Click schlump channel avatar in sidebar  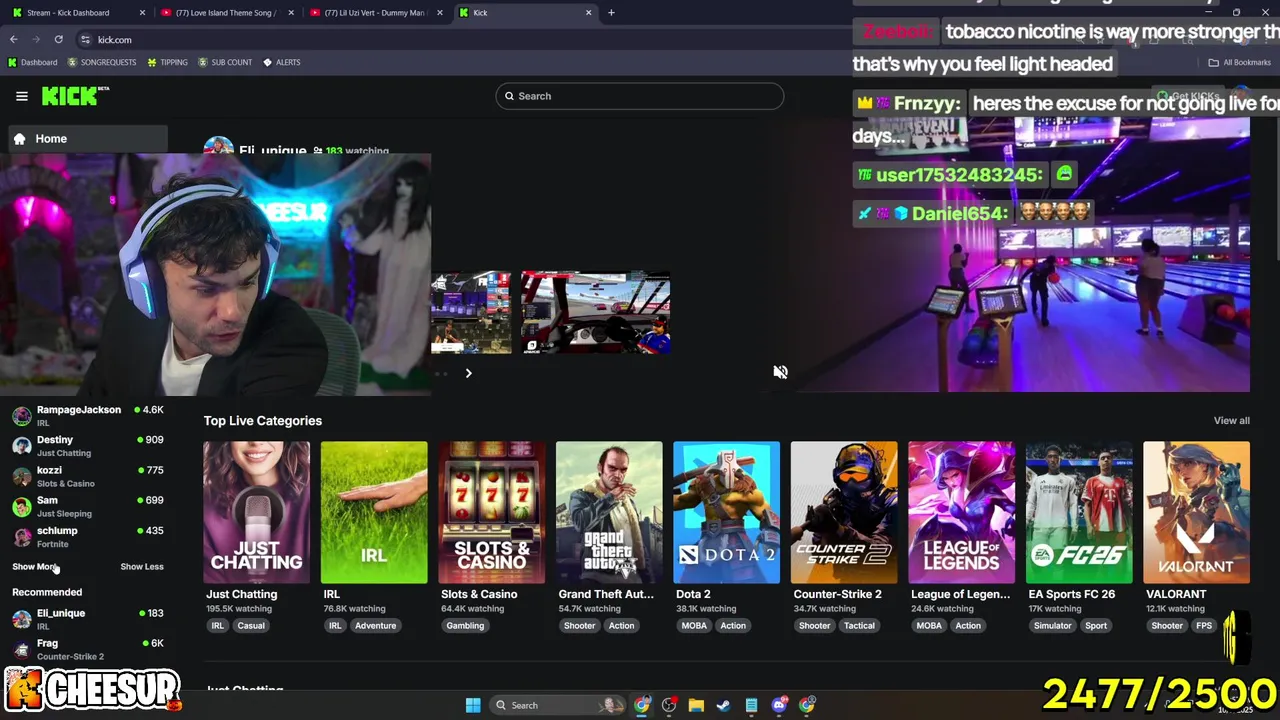pyautogui.click(x=22, y=537)
